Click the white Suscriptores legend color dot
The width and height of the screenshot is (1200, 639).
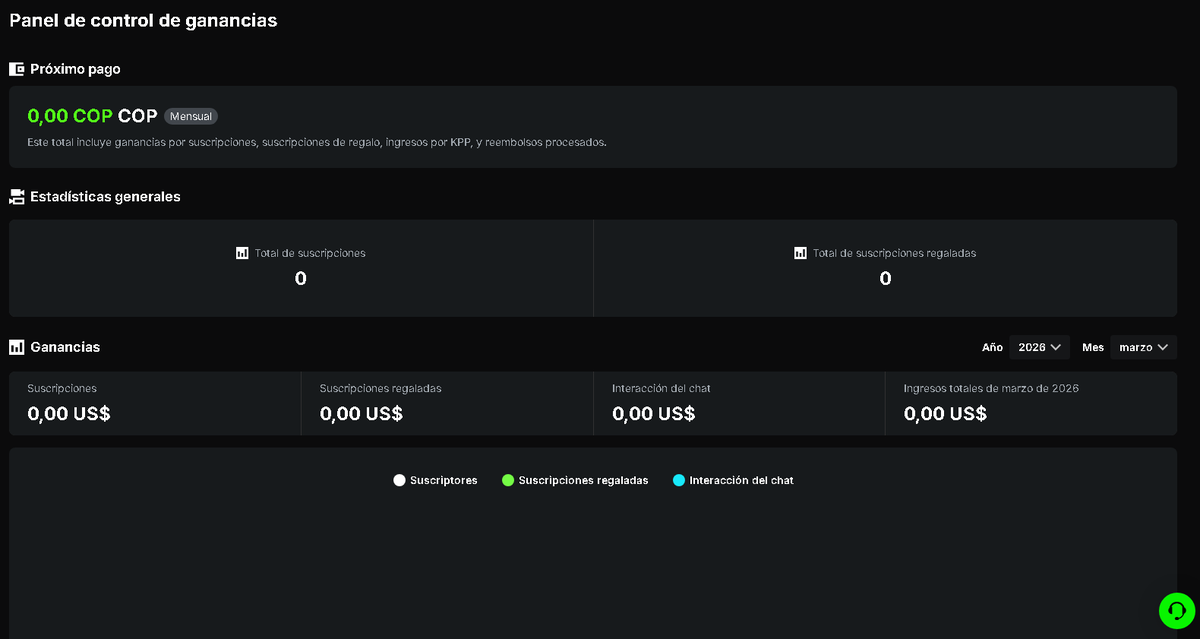[x=399, y=480]
